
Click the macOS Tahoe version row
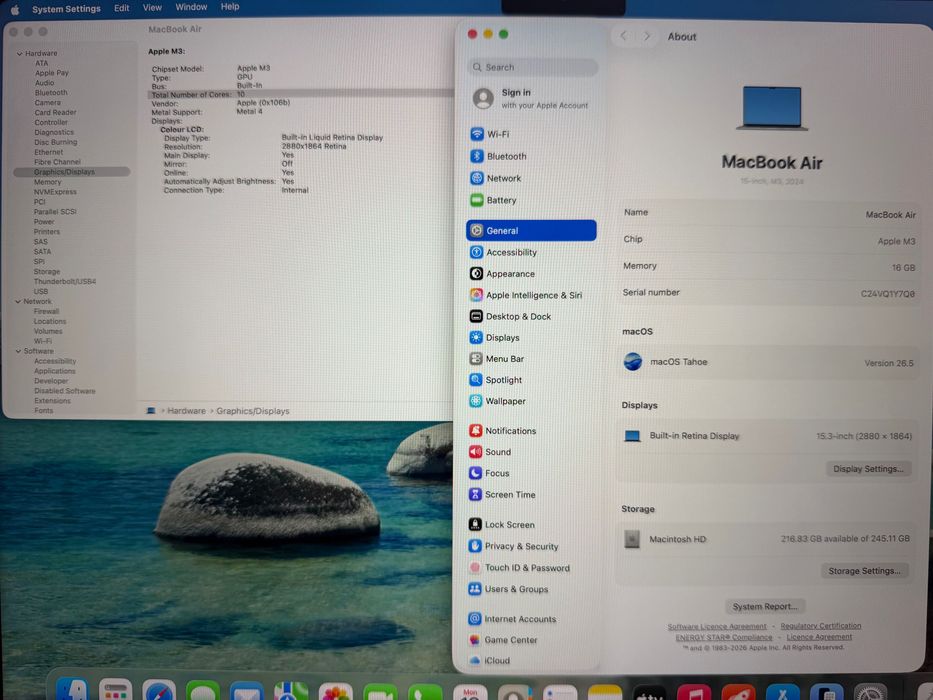(x=768, y=362)
